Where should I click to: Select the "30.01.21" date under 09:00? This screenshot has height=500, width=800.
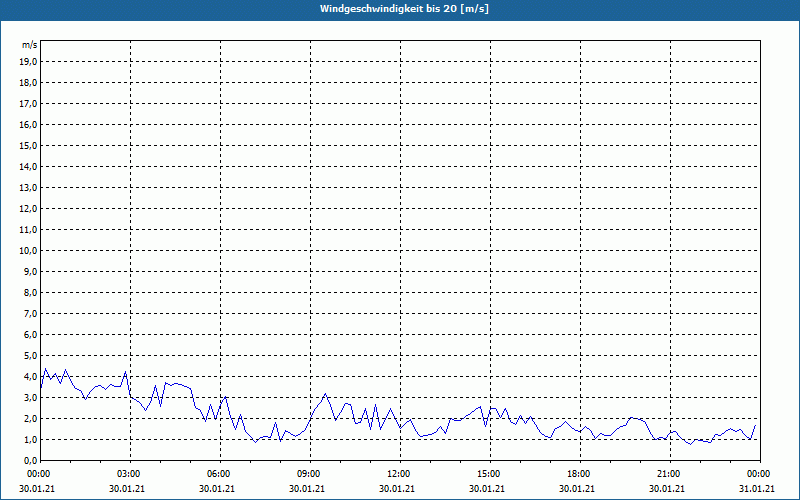click(x=307, y=488)
